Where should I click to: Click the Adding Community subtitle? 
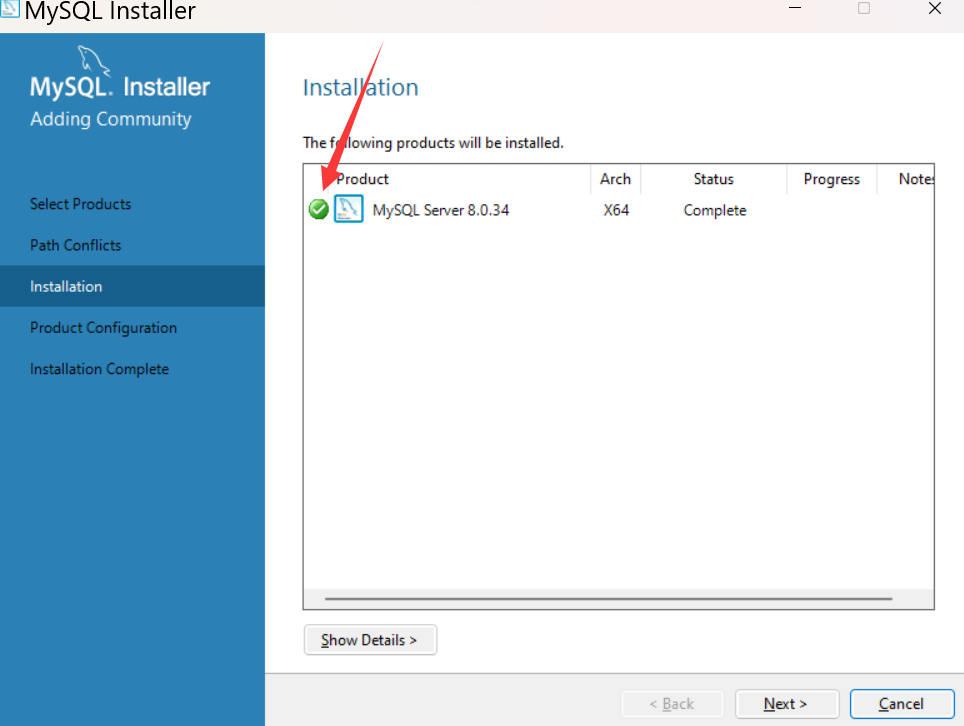coord(111,119)
